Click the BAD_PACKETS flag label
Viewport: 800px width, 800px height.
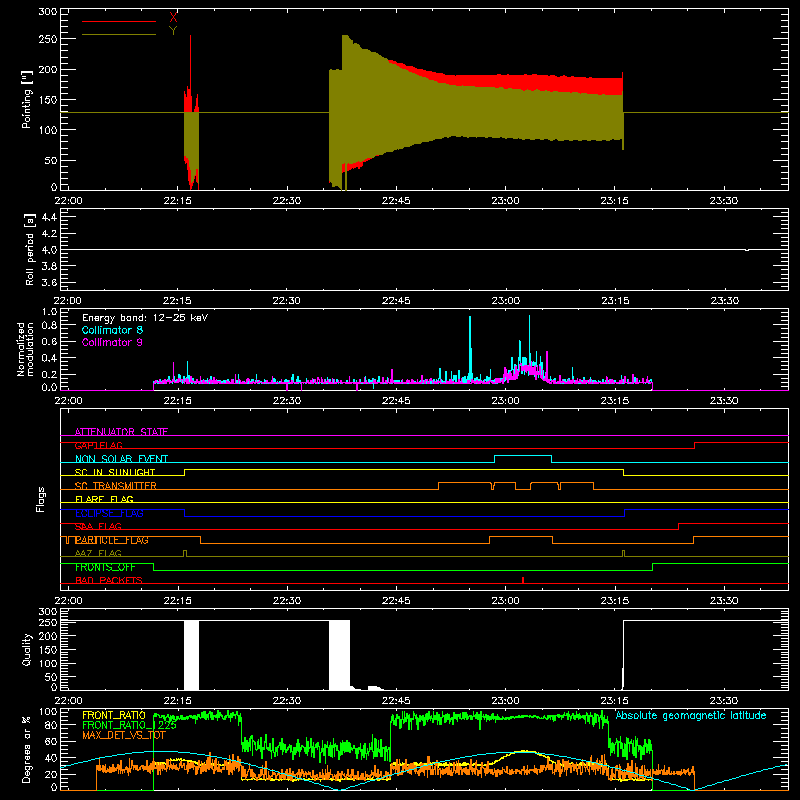(x=109, y=580)
